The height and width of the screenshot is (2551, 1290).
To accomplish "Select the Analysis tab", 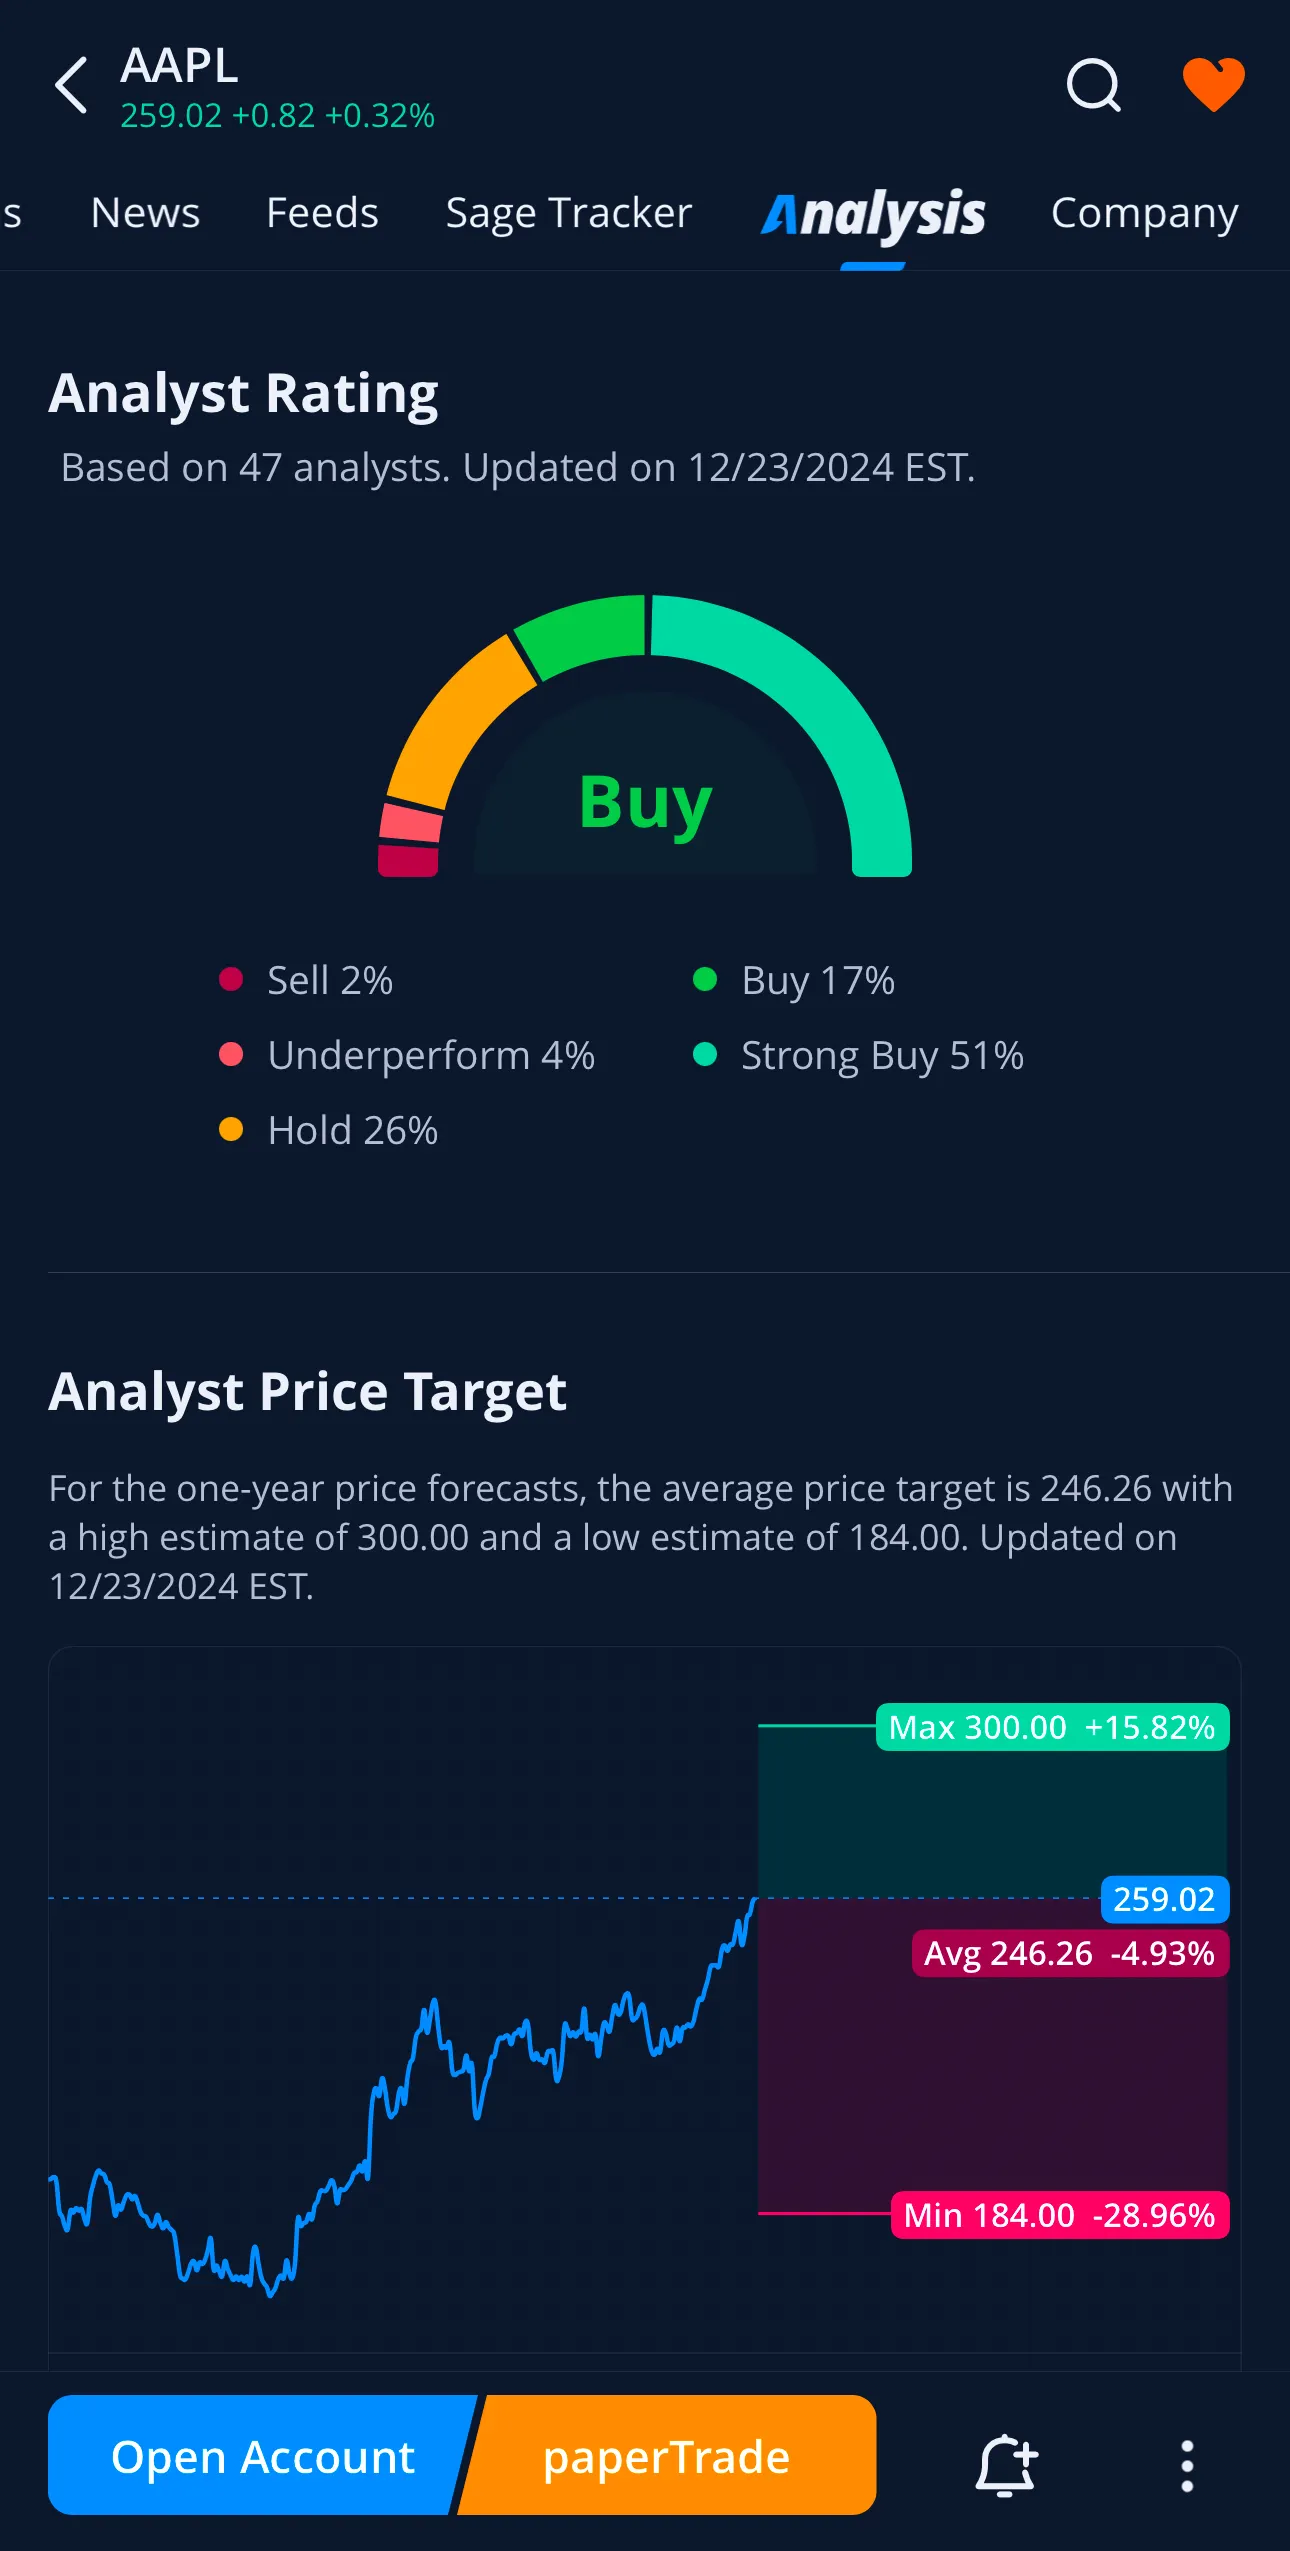I will click(873, 215).
